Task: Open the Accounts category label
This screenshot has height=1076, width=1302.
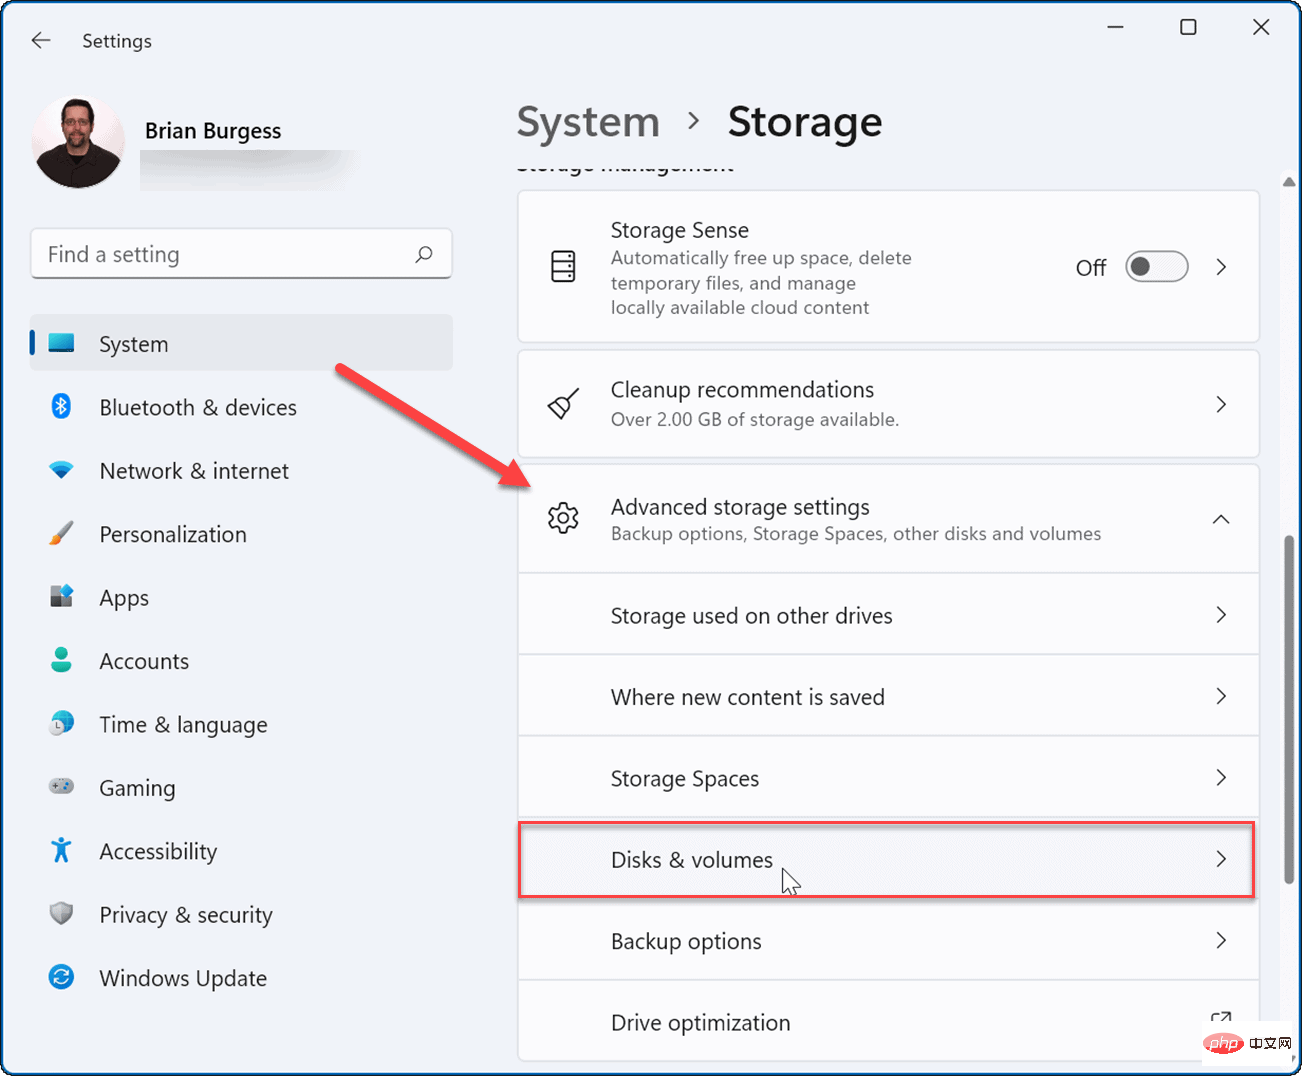Action: click(144, 661)
